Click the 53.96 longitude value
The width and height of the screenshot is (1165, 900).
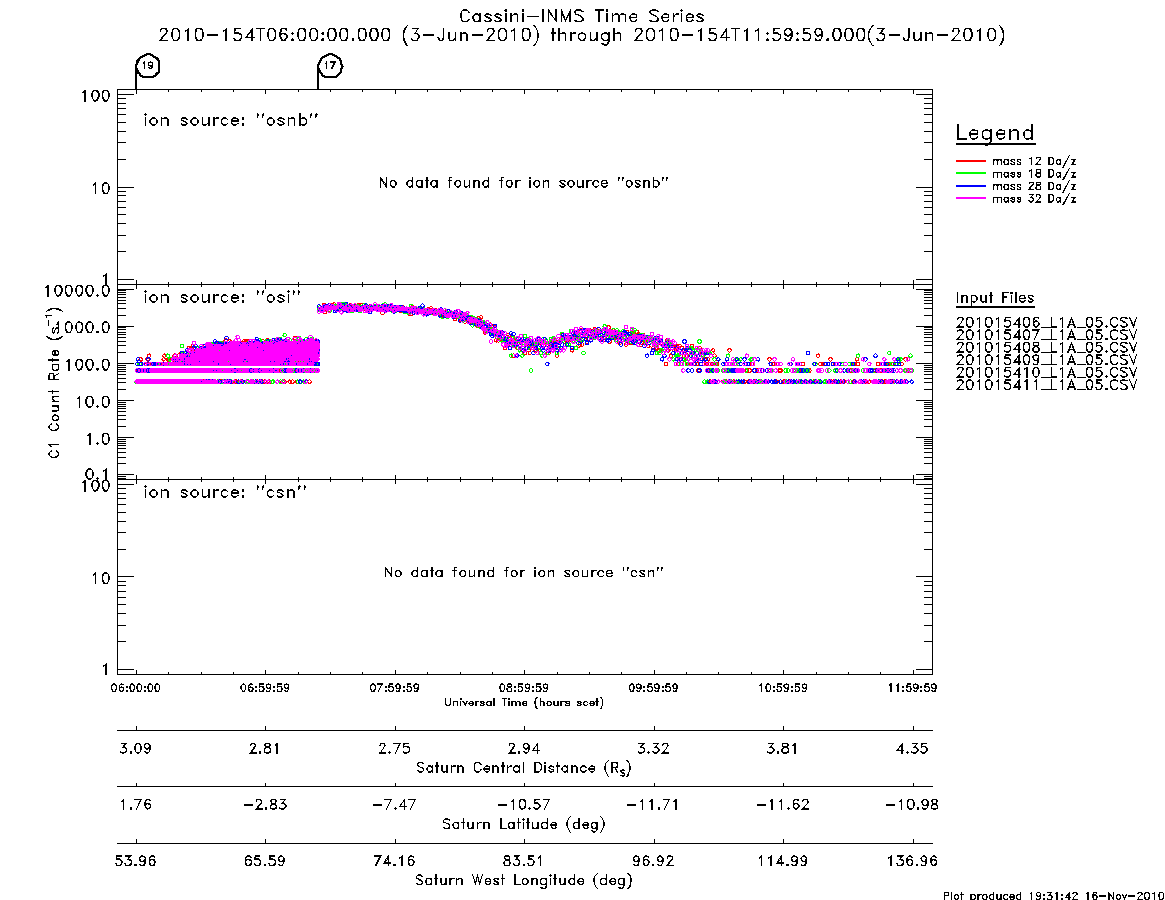[135, 861]
